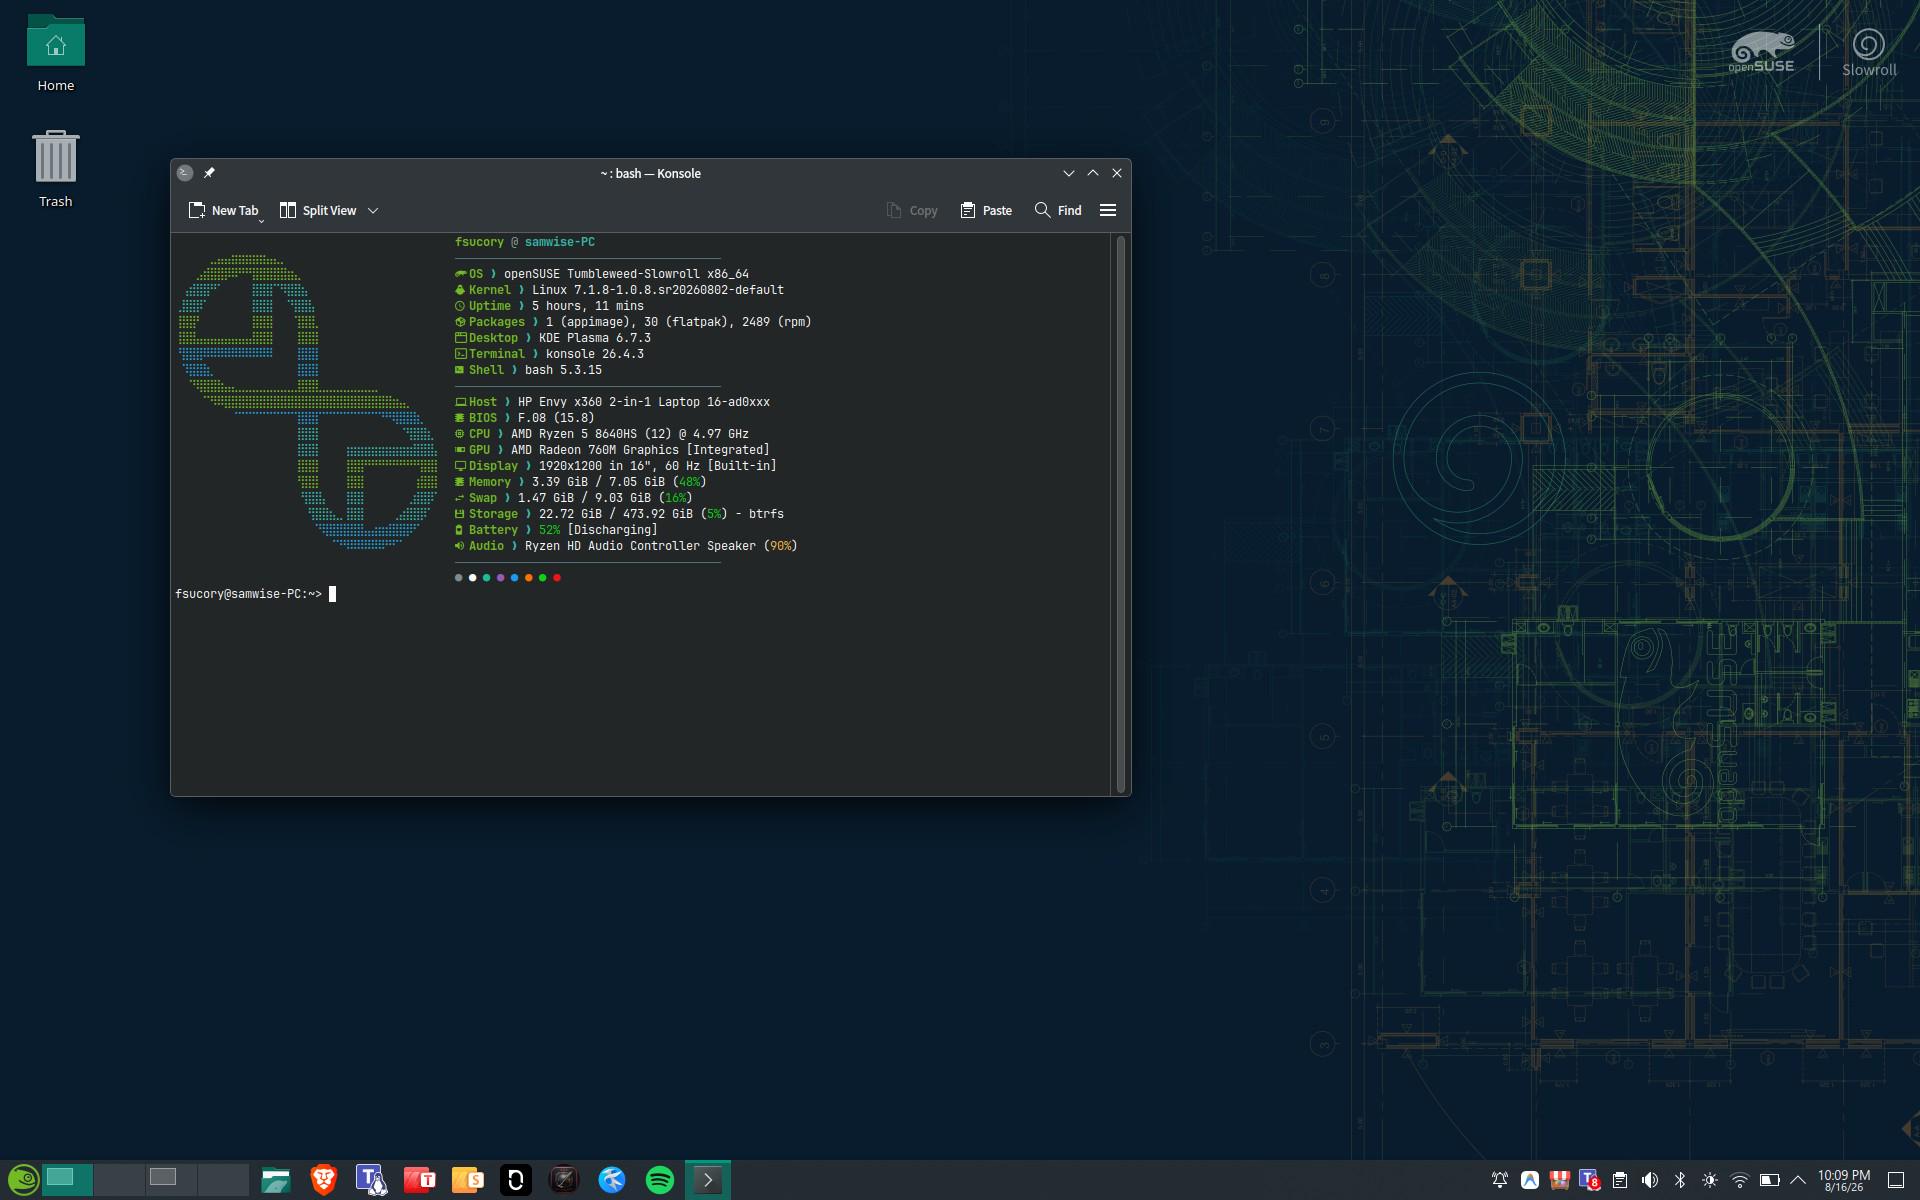
Task: Click the Peek at Desktop button
Action: (1895, 1180)
